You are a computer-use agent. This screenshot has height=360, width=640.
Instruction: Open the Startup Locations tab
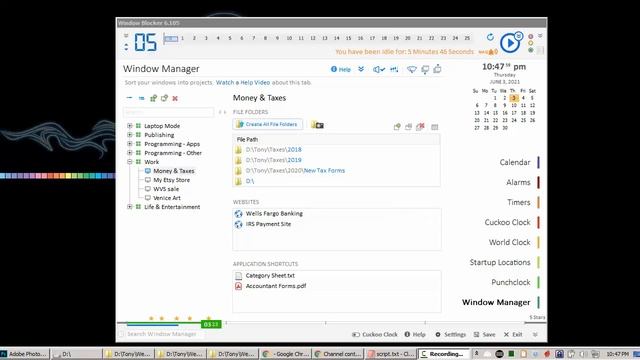tap(500, 262)
